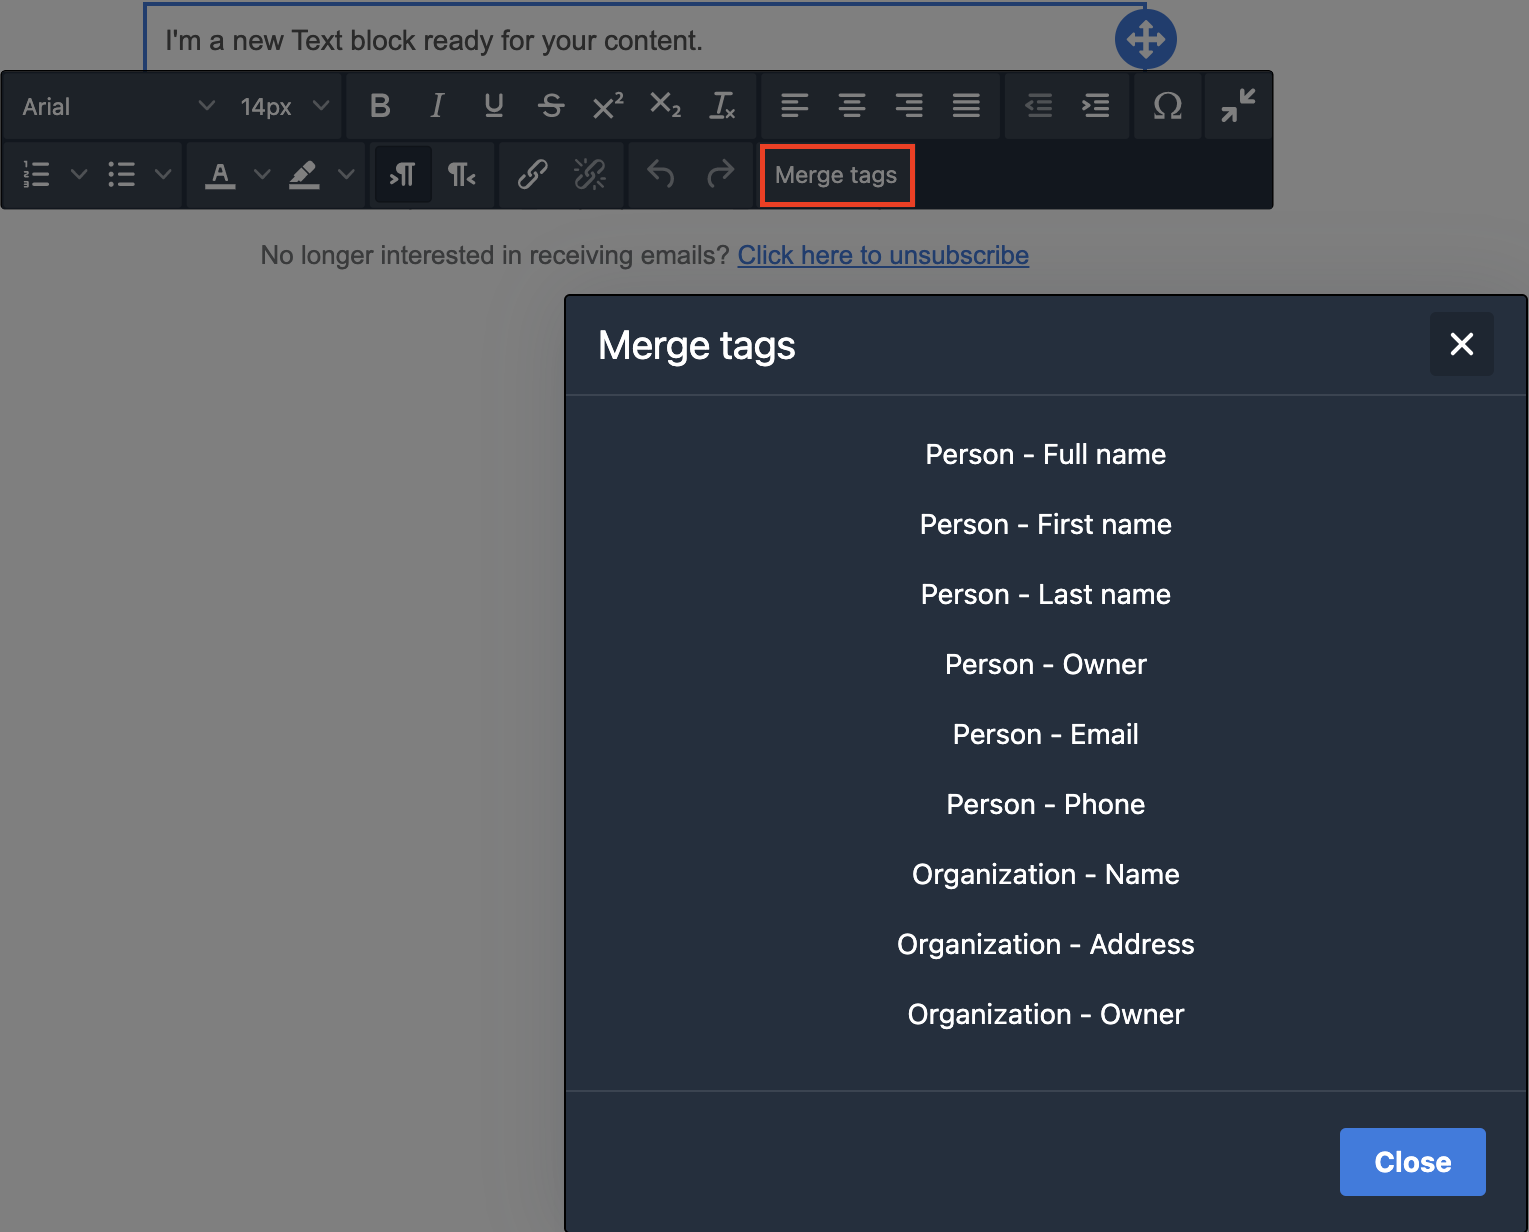The image size is (1529, 1232).
Task: Toggle italic formatting
Action: pyautogui.click(x=437, y=106)
